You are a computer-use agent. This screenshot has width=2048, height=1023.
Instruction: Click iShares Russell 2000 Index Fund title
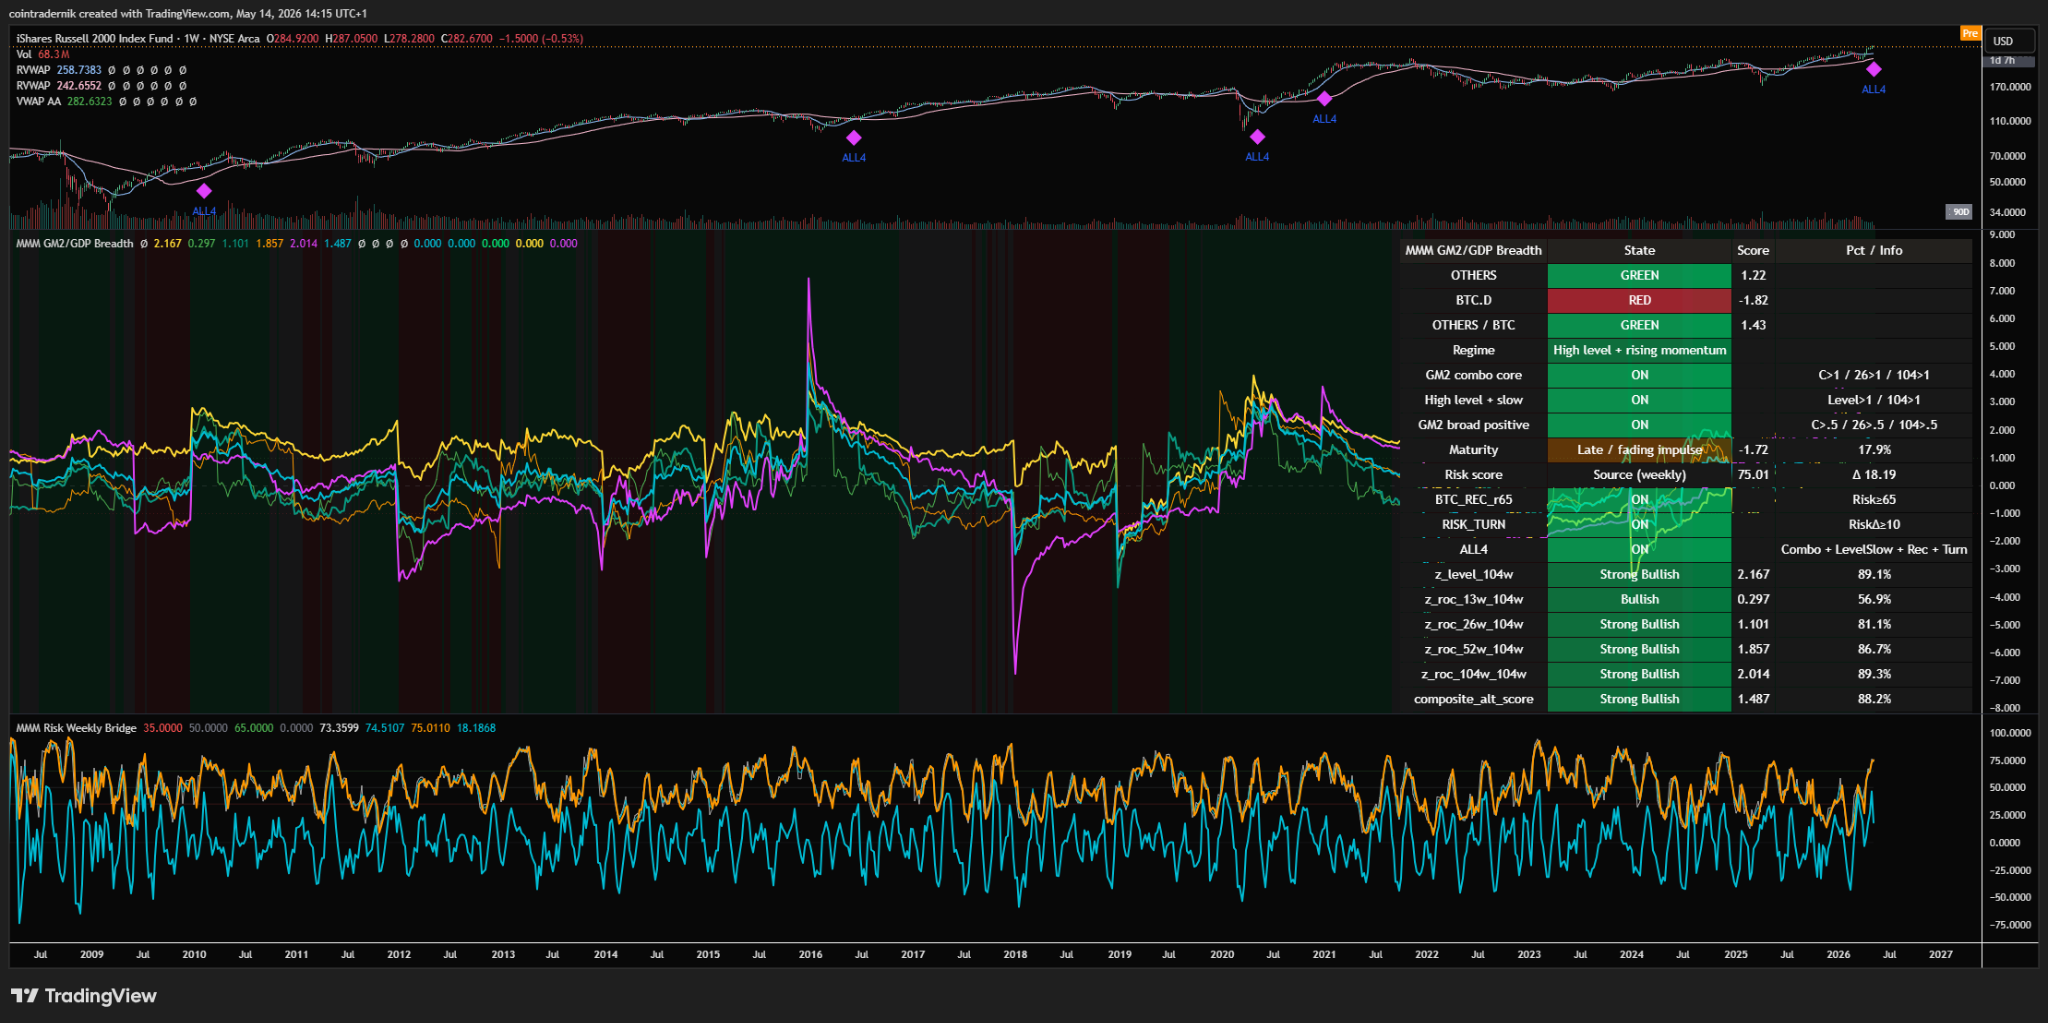click(x=95, y=39)
